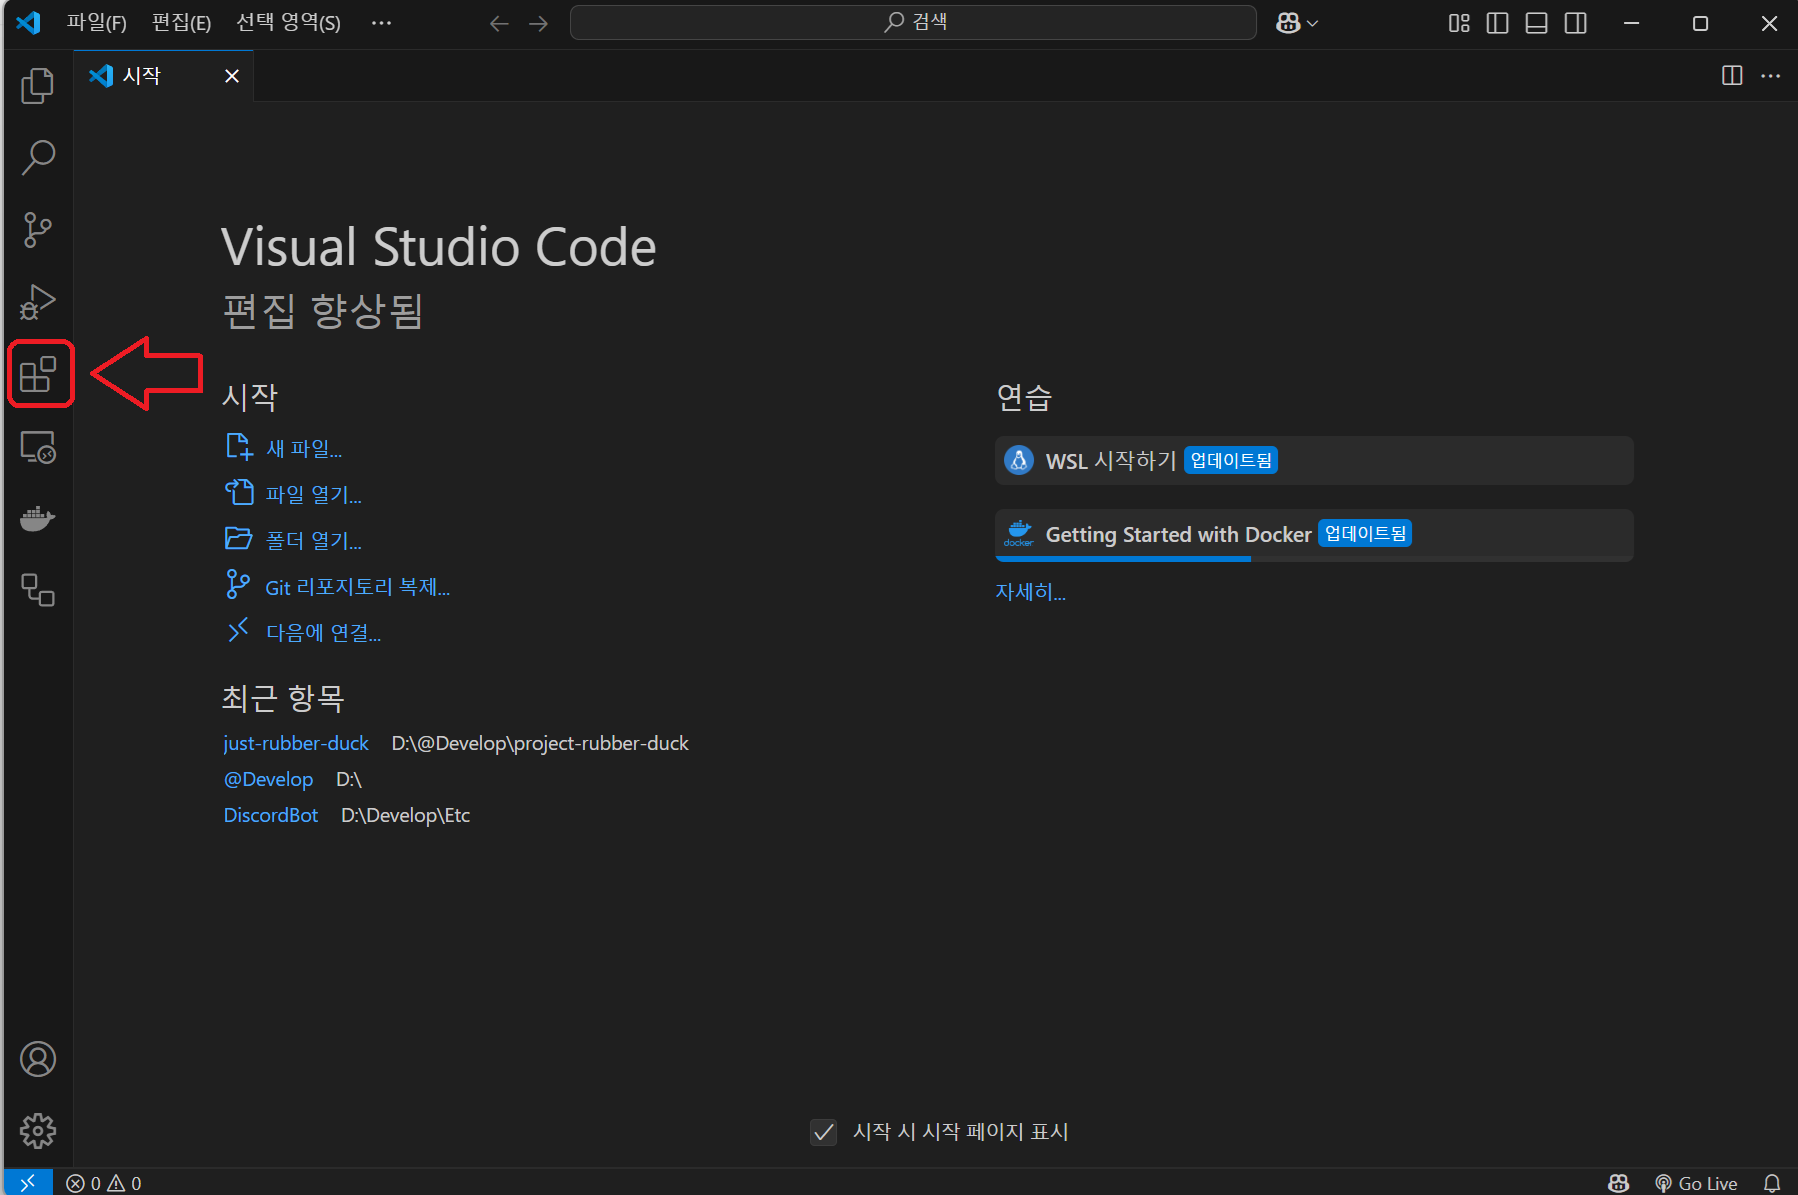
Task: Show errors and warnings count in status bar
Action: click(x=104, y=1183)
